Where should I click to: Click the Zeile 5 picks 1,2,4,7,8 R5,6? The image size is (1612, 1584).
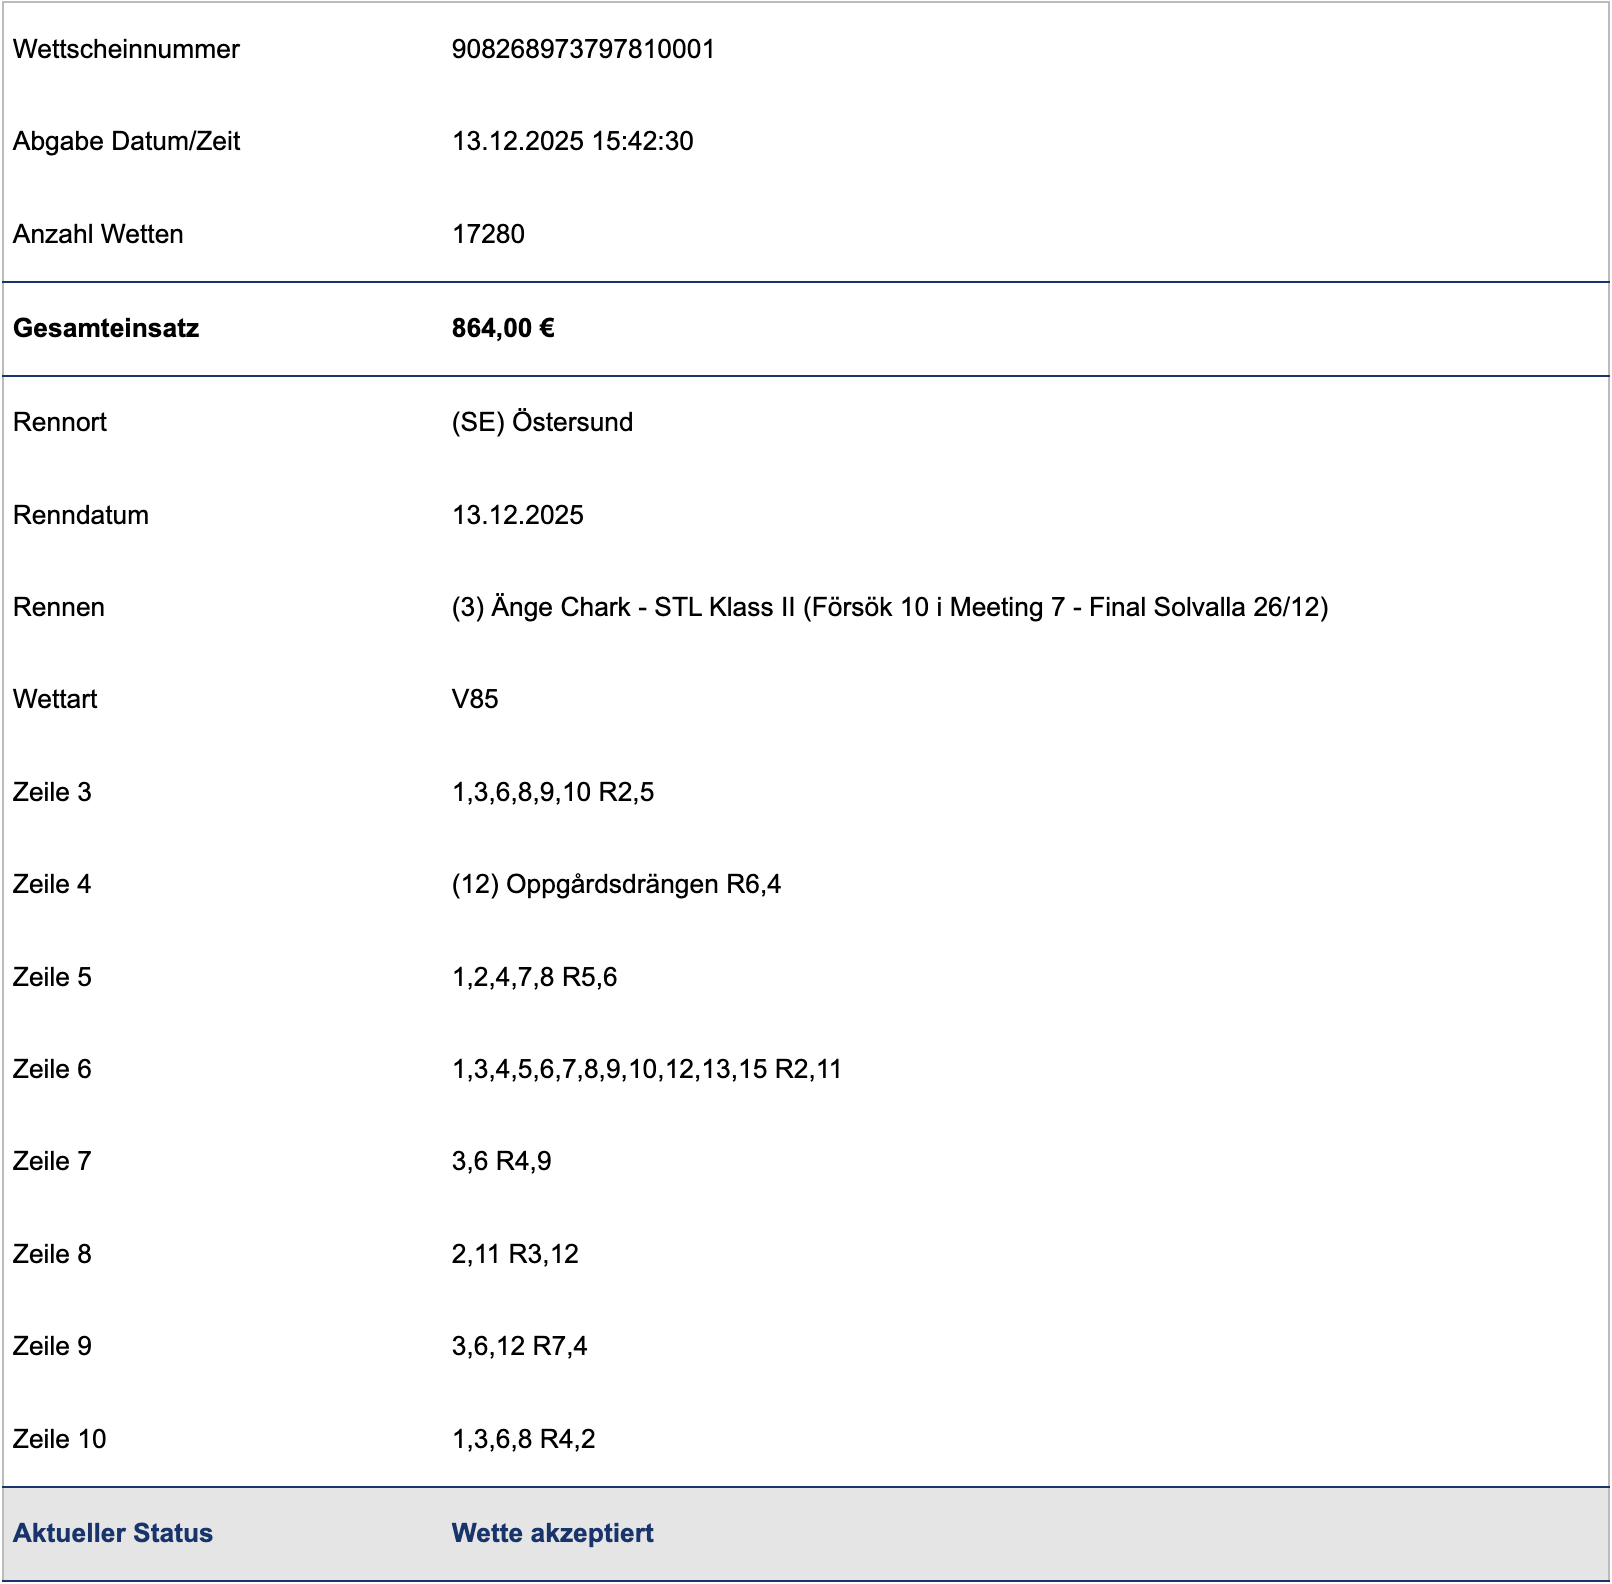534,977
